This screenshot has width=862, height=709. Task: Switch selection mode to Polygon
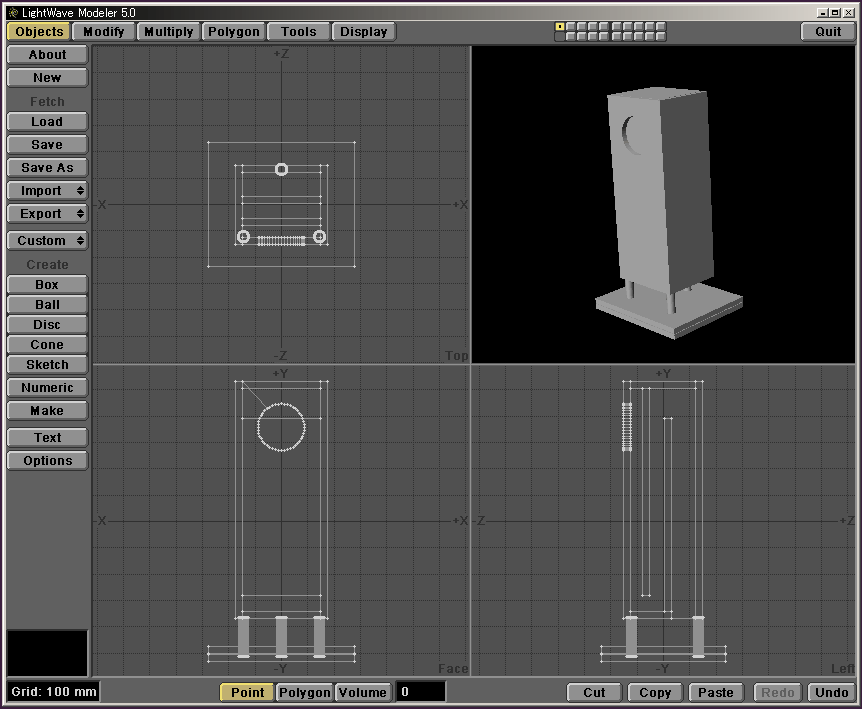[304, 692]
